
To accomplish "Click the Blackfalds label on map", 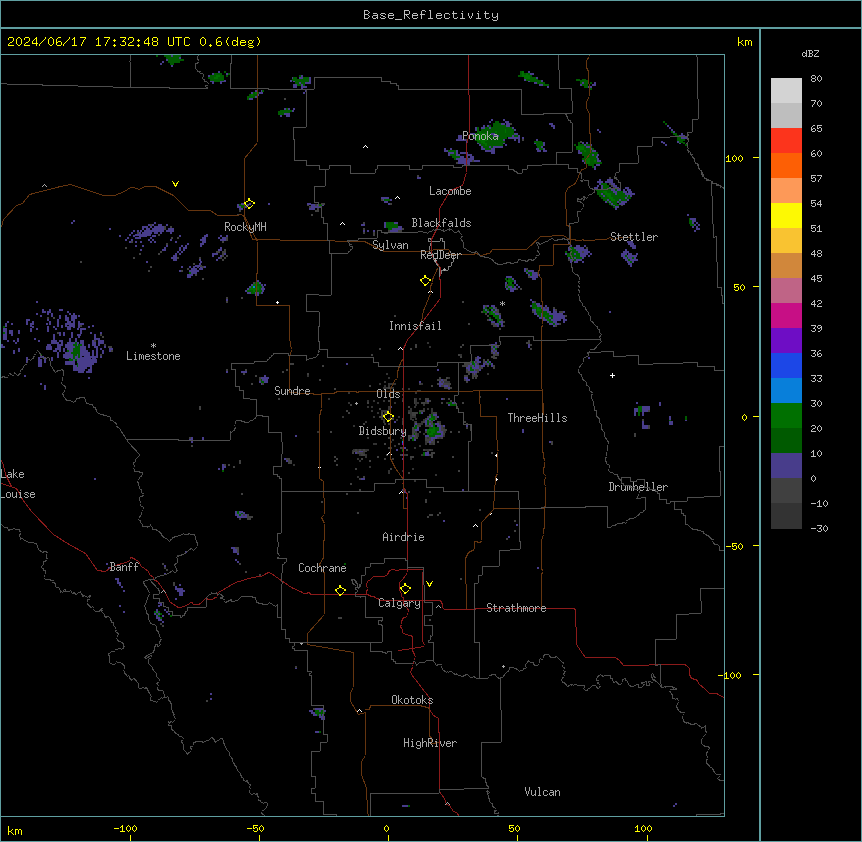I will [441, 223].
